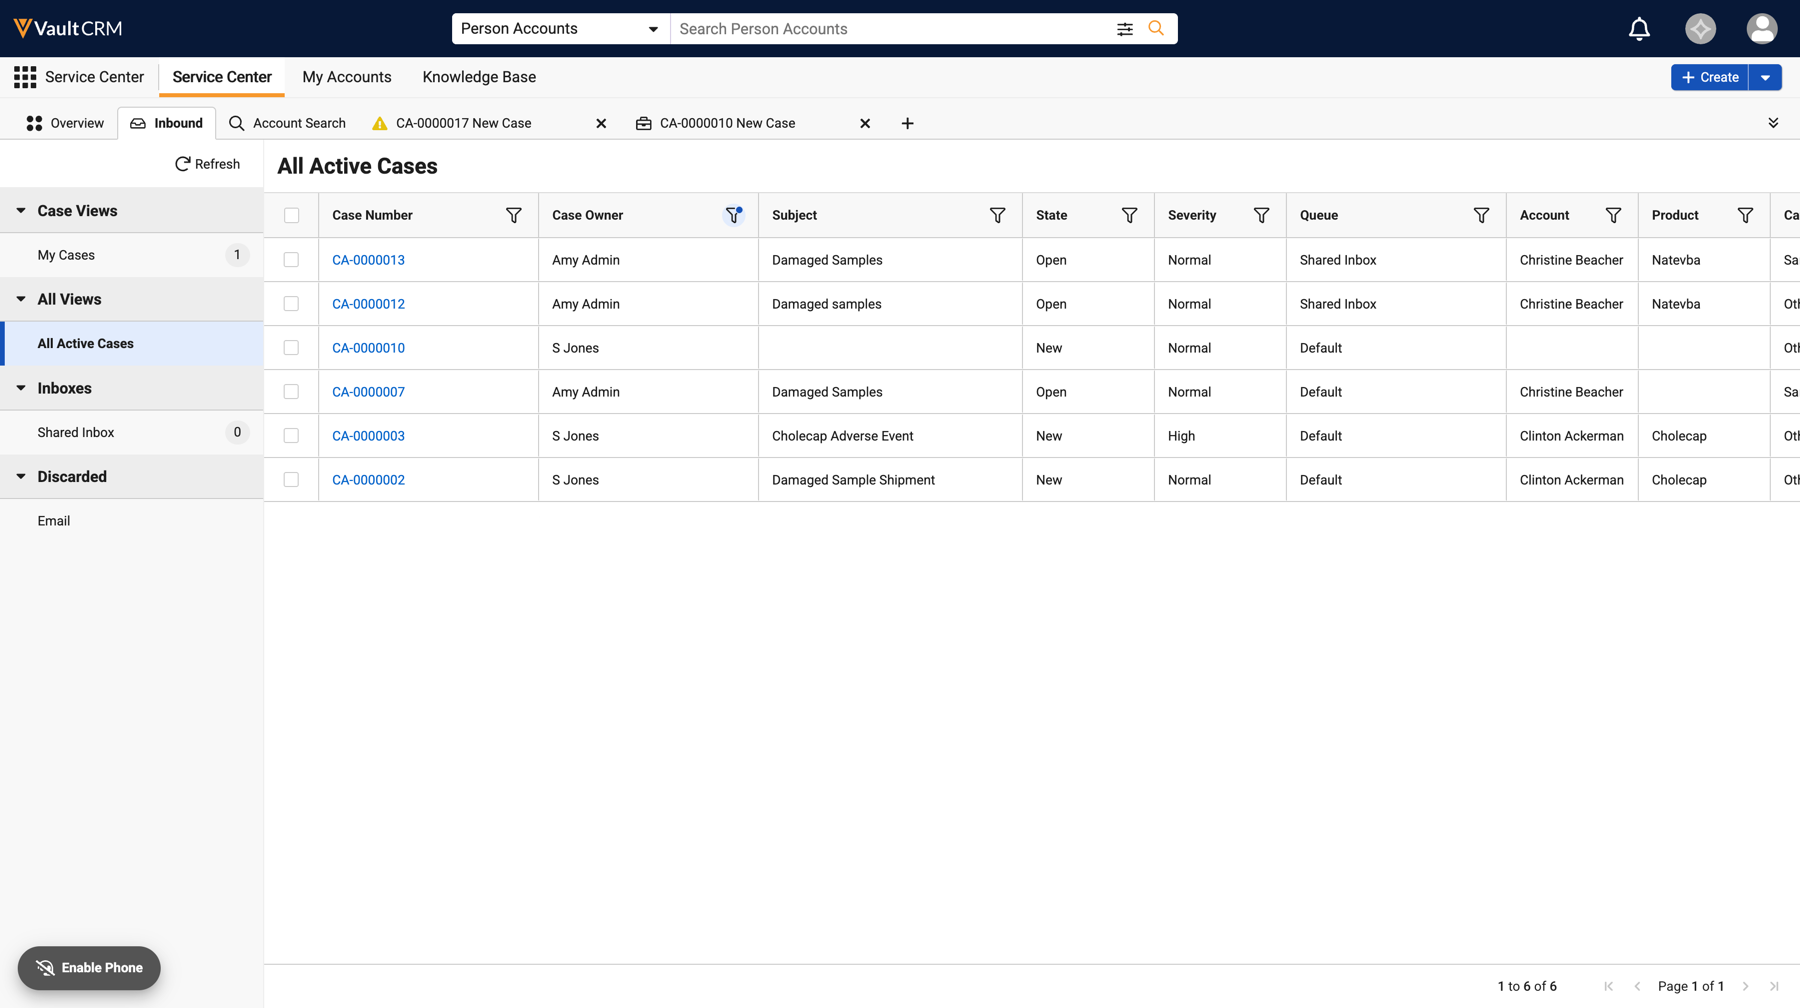Open case link CA-0000007

coord(368,392)
